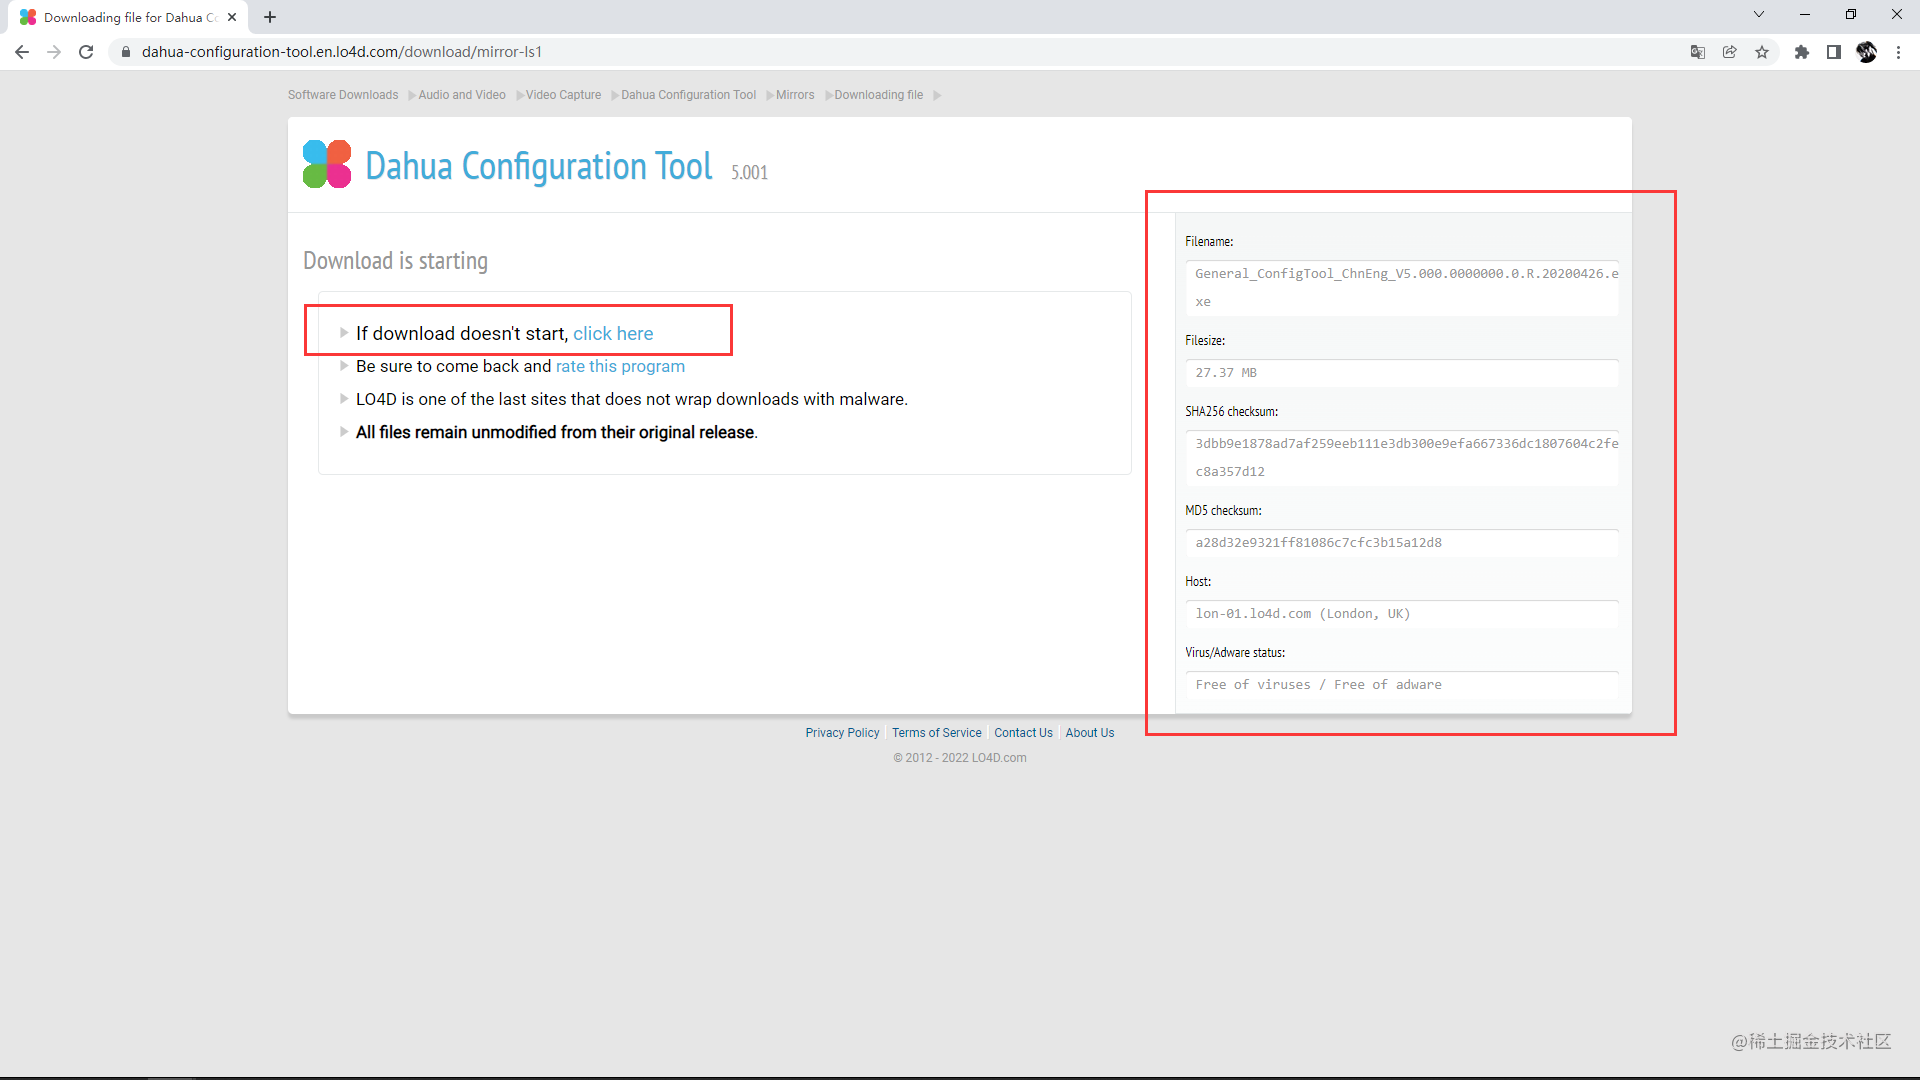This screenshot has height=1080, width=1920.
Task: Select the Filesize value 27.37 MB
Action: tap(1402, 373)
